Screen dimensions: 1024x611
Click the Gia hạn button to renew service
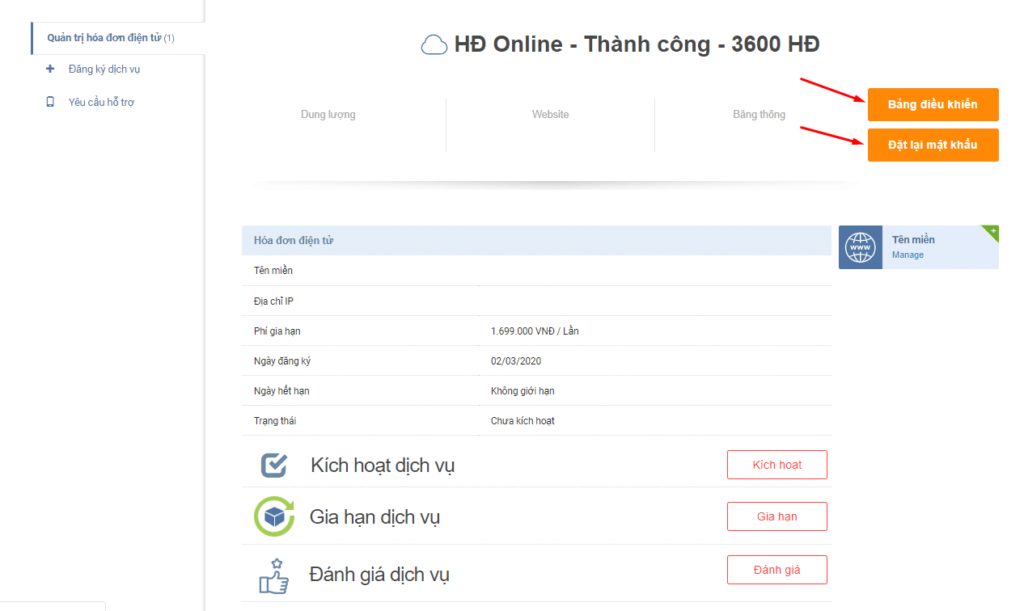pos(777,516)
